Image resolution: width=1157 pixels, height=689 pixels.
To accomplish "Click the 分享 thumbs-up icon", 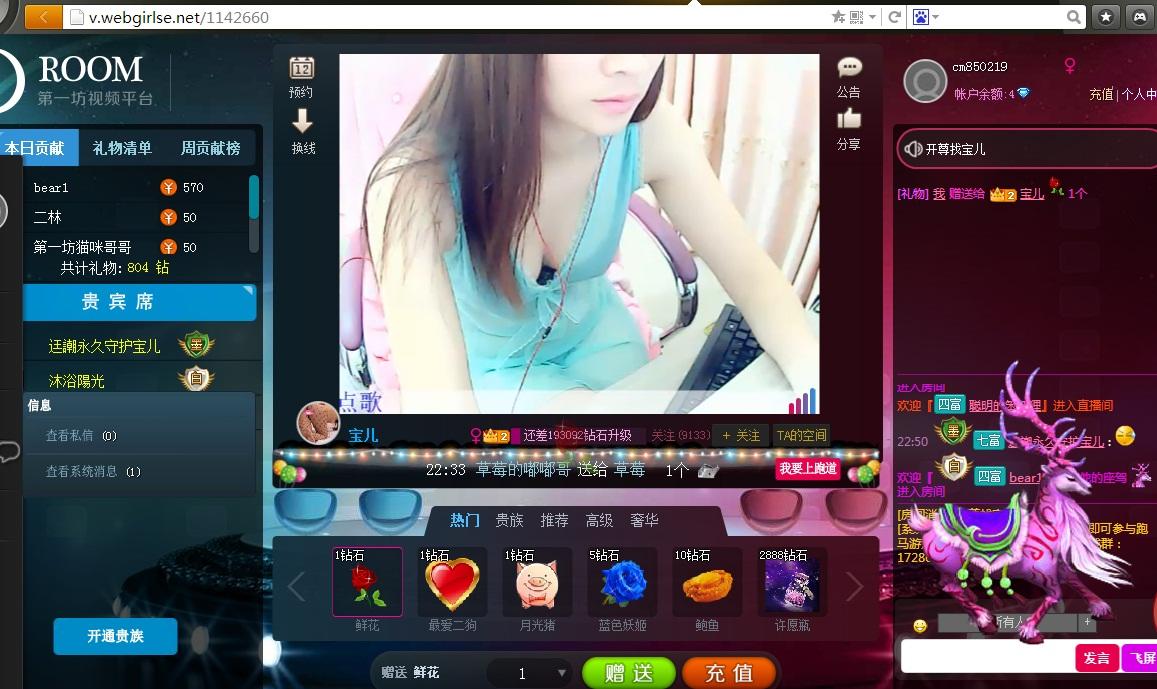I will pyautogui.click(x=849, y=119).
